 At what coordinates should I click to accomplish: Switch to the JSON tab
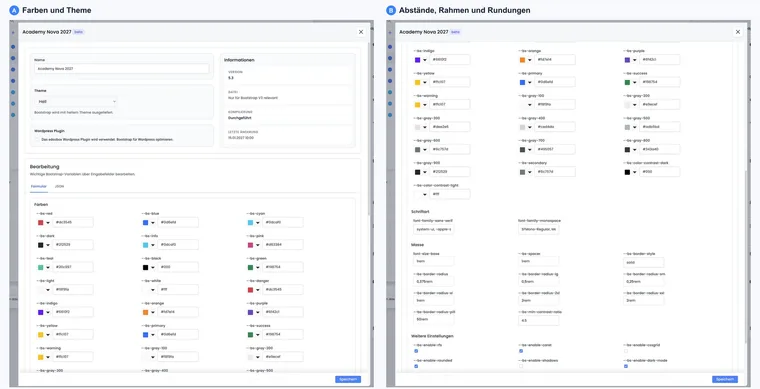[60, 186]
